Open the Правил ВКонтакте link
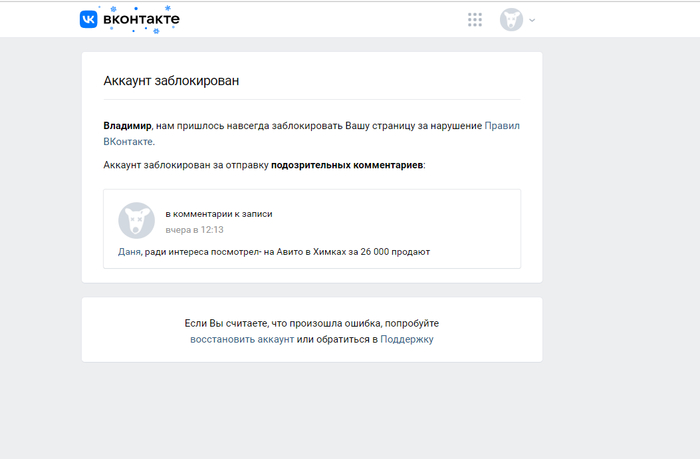The height and width of the screenshot is (459, 700). pos(502,126)
